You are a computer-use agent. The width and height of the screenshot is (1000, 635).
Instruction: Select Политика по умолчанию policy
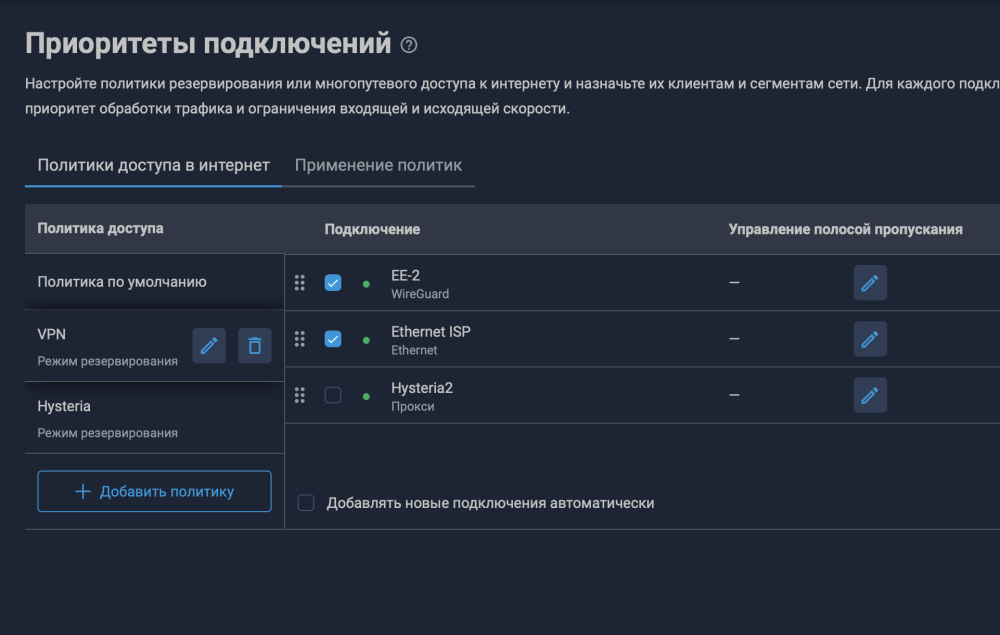[x=154, y=282]
